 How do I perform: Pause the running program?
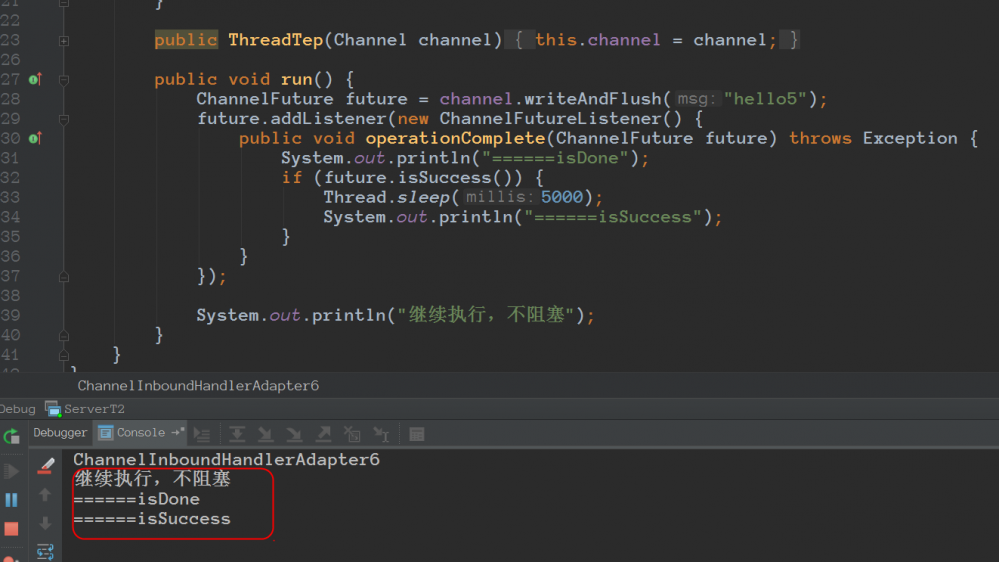click(x=11, y=500)
